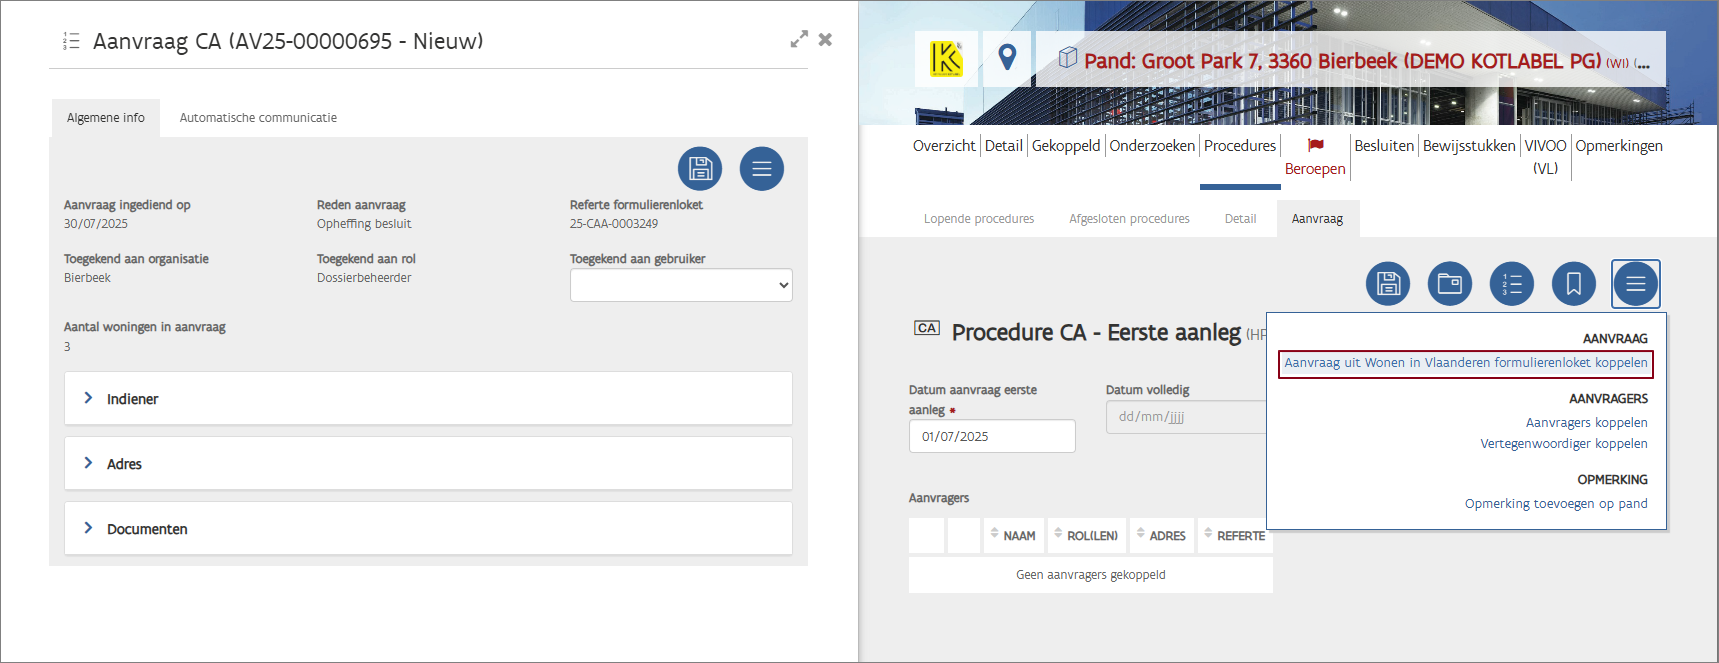Viewport: 1719px width, 663px height.
Task: Click the Aanvragers koppelen link
Action: coord(1586,423)
